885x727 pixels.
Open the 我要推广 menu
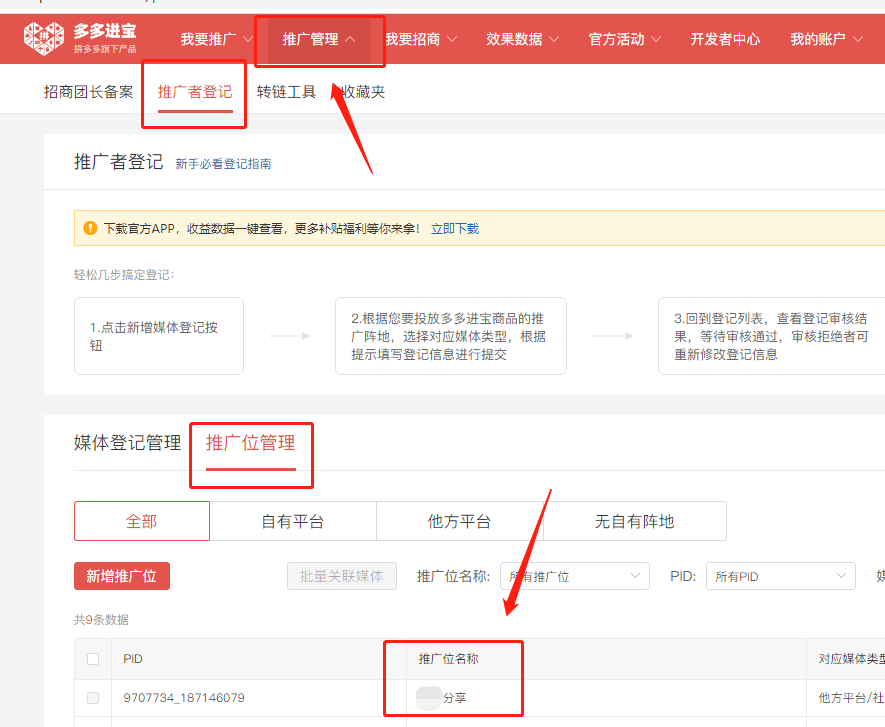208,39
